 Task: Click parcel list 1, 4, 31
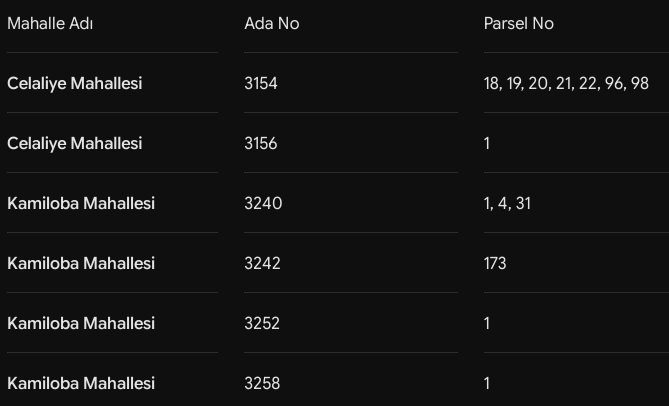507,203
